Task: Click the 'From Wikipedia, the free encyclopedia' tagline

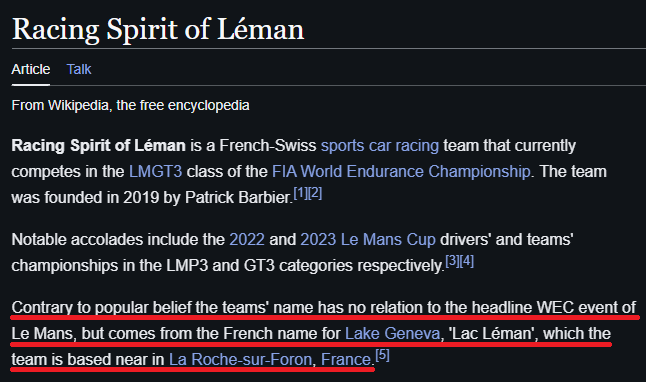Action: 130,105
